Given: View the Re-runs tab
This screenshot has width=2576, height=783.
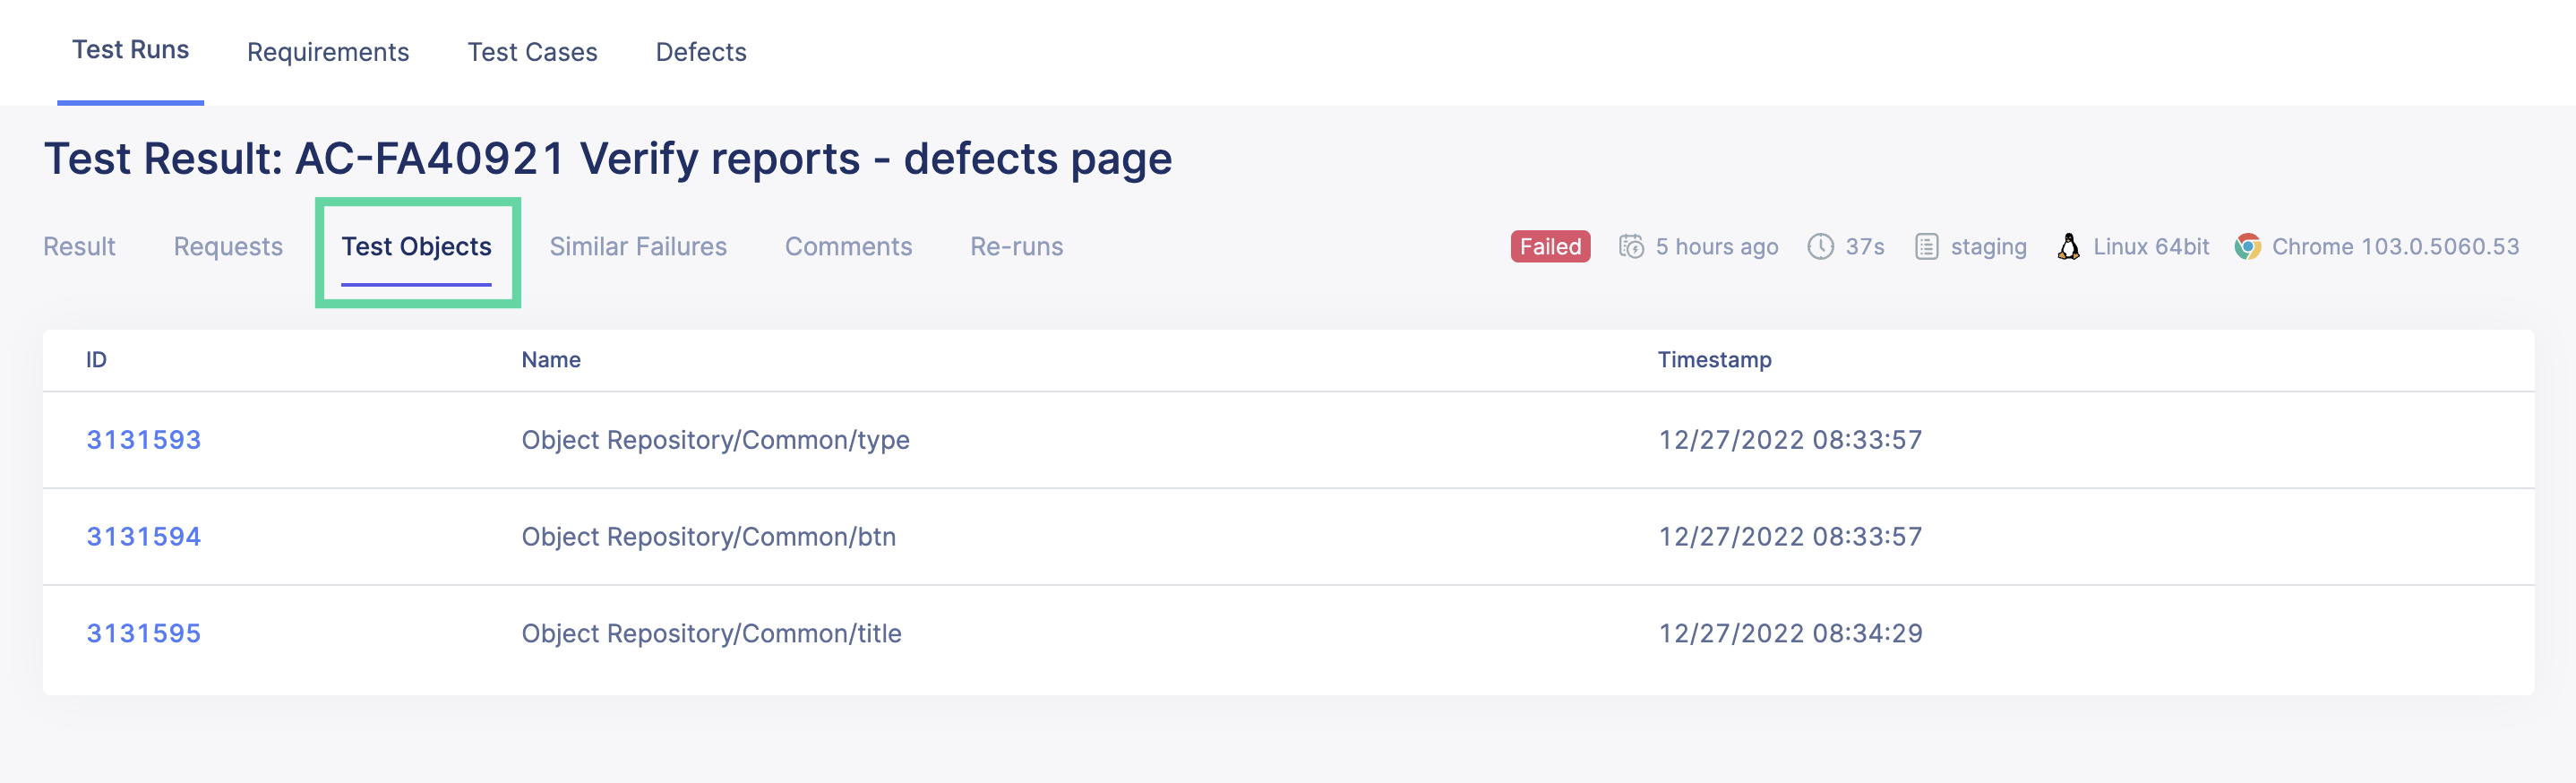Looking at the screenshot, I should click(x=1015, y=246).
